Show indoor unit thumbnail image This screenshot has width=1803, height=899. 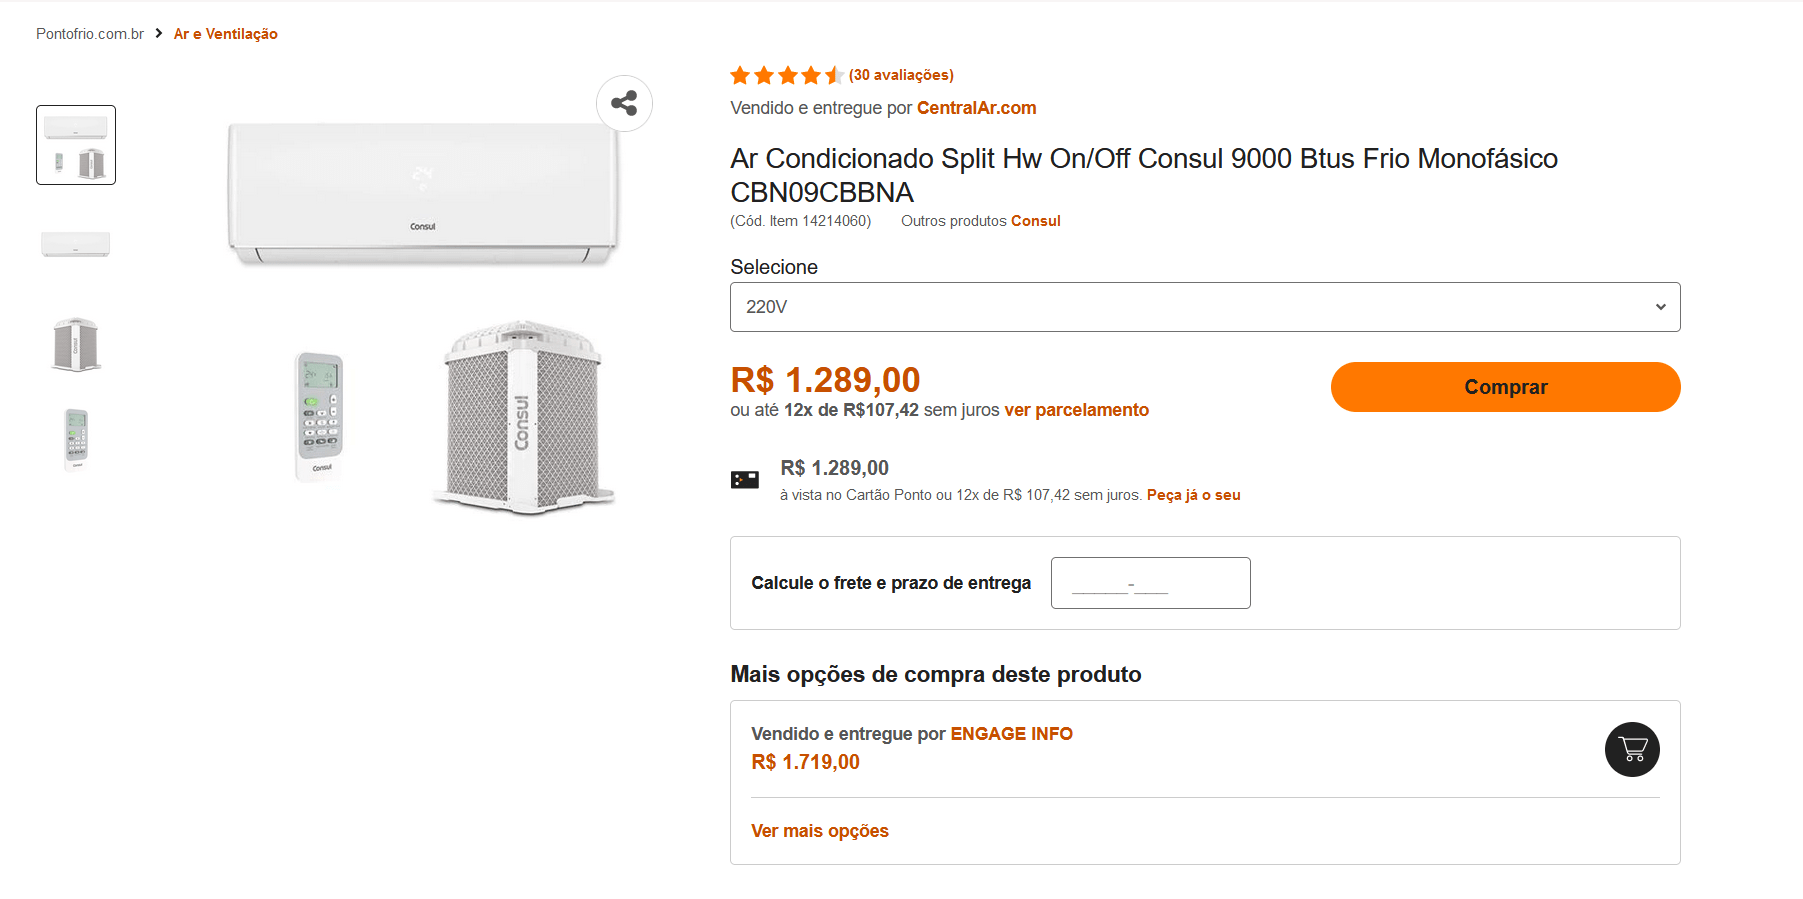[x=76, y=243]
